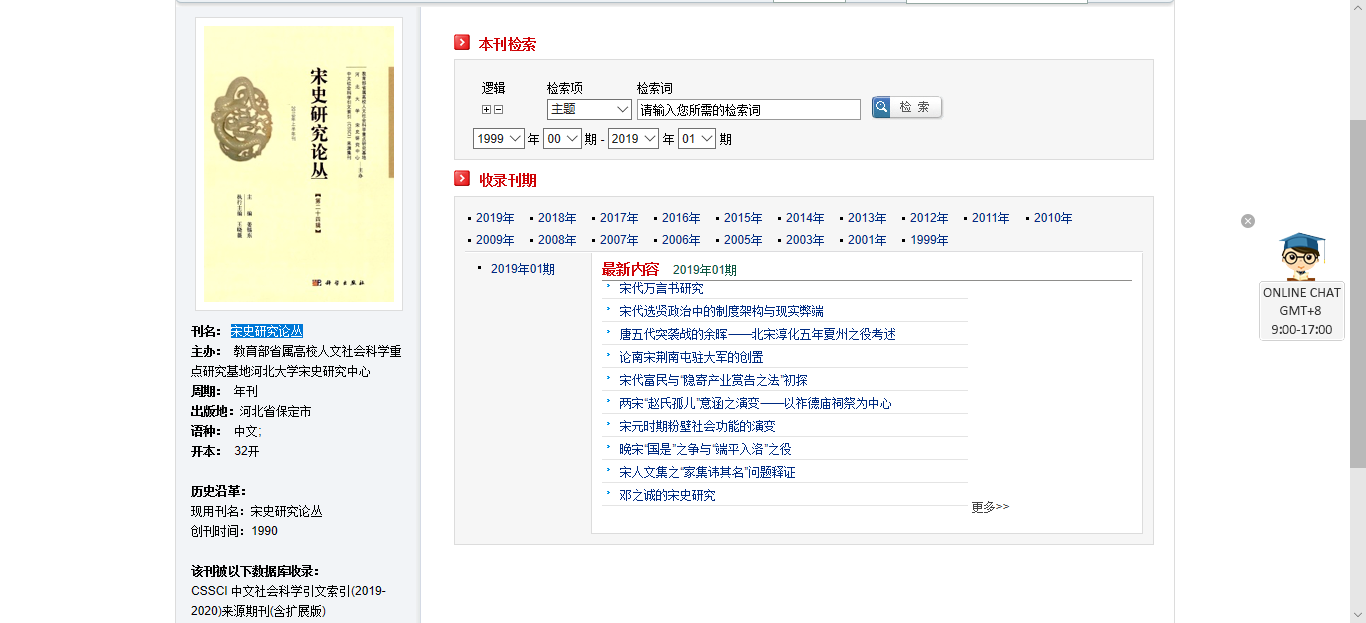Open the 主题 search field dropdown
Screen dimensions: 1366x623
(589, 109)
